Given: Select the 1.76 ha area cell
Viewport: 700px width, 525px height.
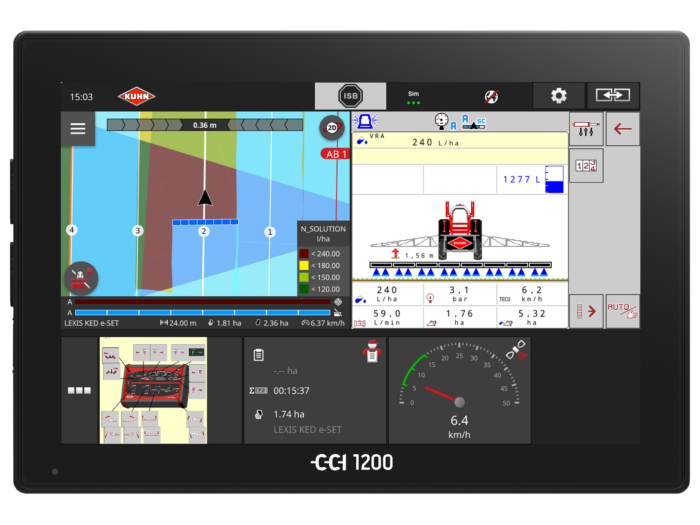Looking at the screenshot, I should [x=459, y=317].
